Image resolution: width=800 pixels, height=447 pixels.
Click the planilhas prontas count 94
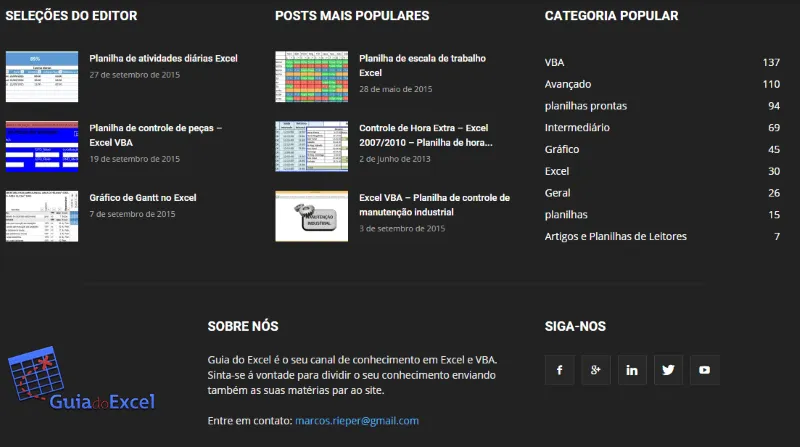click(774, 106)
